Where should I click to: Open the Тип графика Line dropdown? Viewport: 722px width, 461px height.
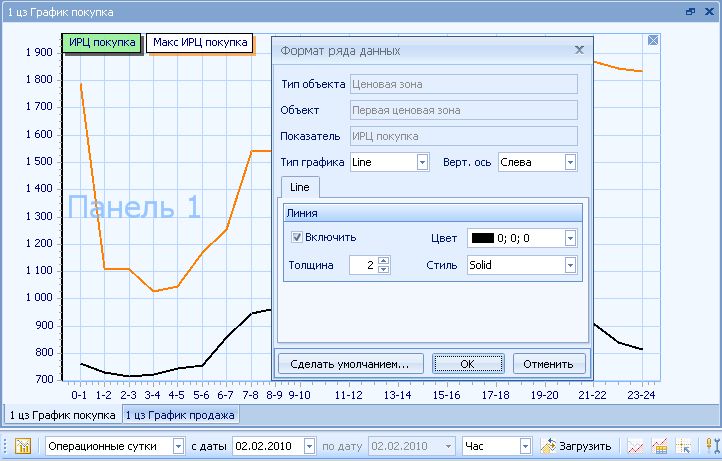[422, 162]
